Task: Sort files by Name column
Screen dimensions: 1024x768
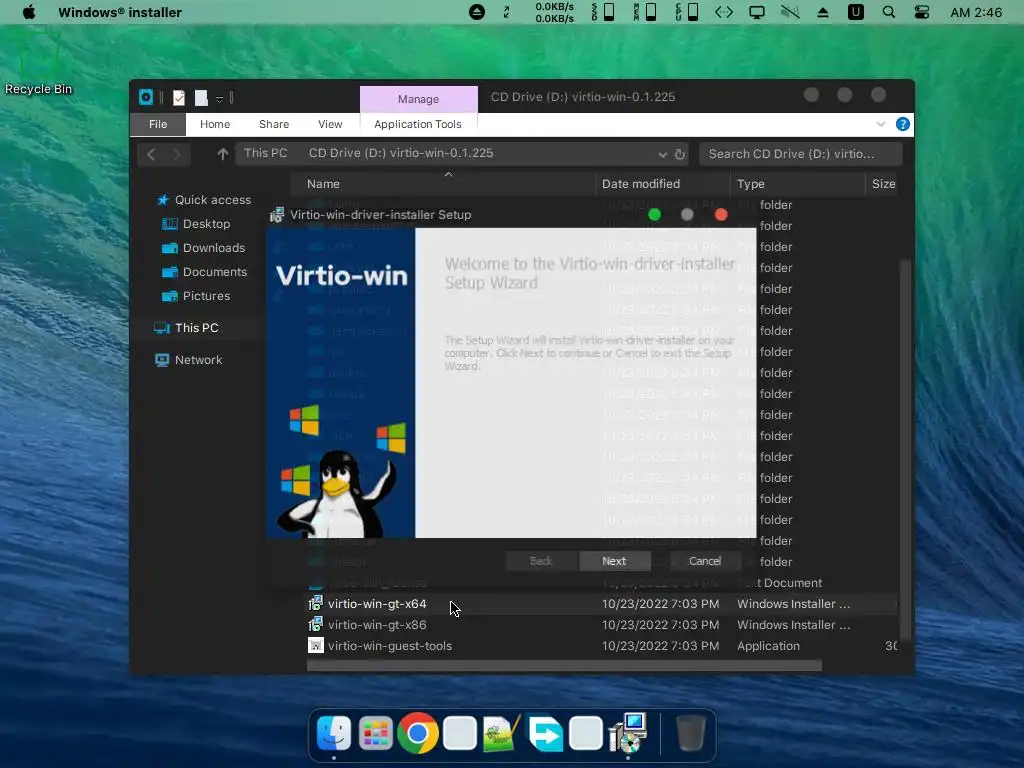Action: [x=441, y=184]
